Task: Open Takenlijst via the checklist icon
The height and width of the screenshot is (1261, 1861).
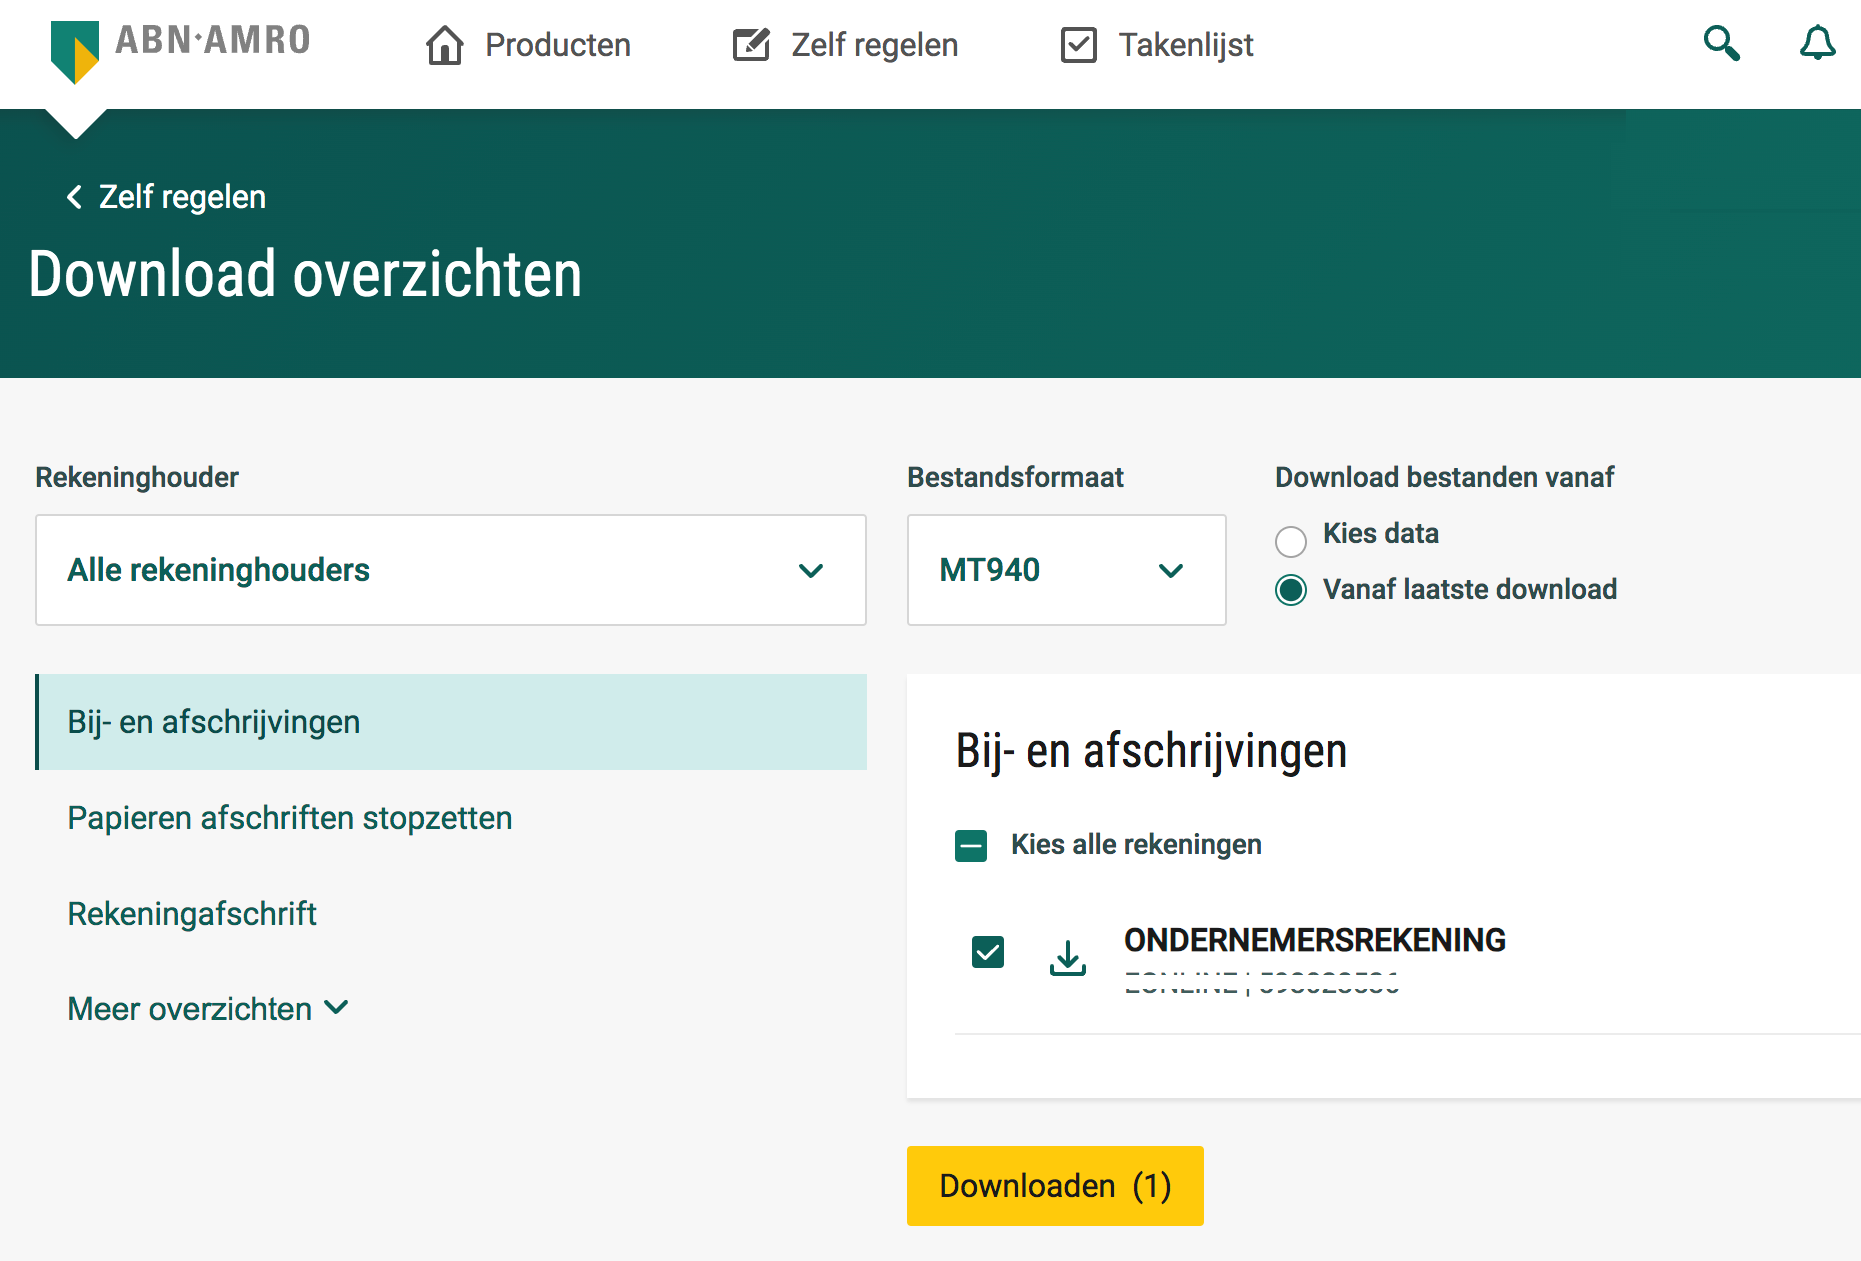Action: pos(1079,44)
